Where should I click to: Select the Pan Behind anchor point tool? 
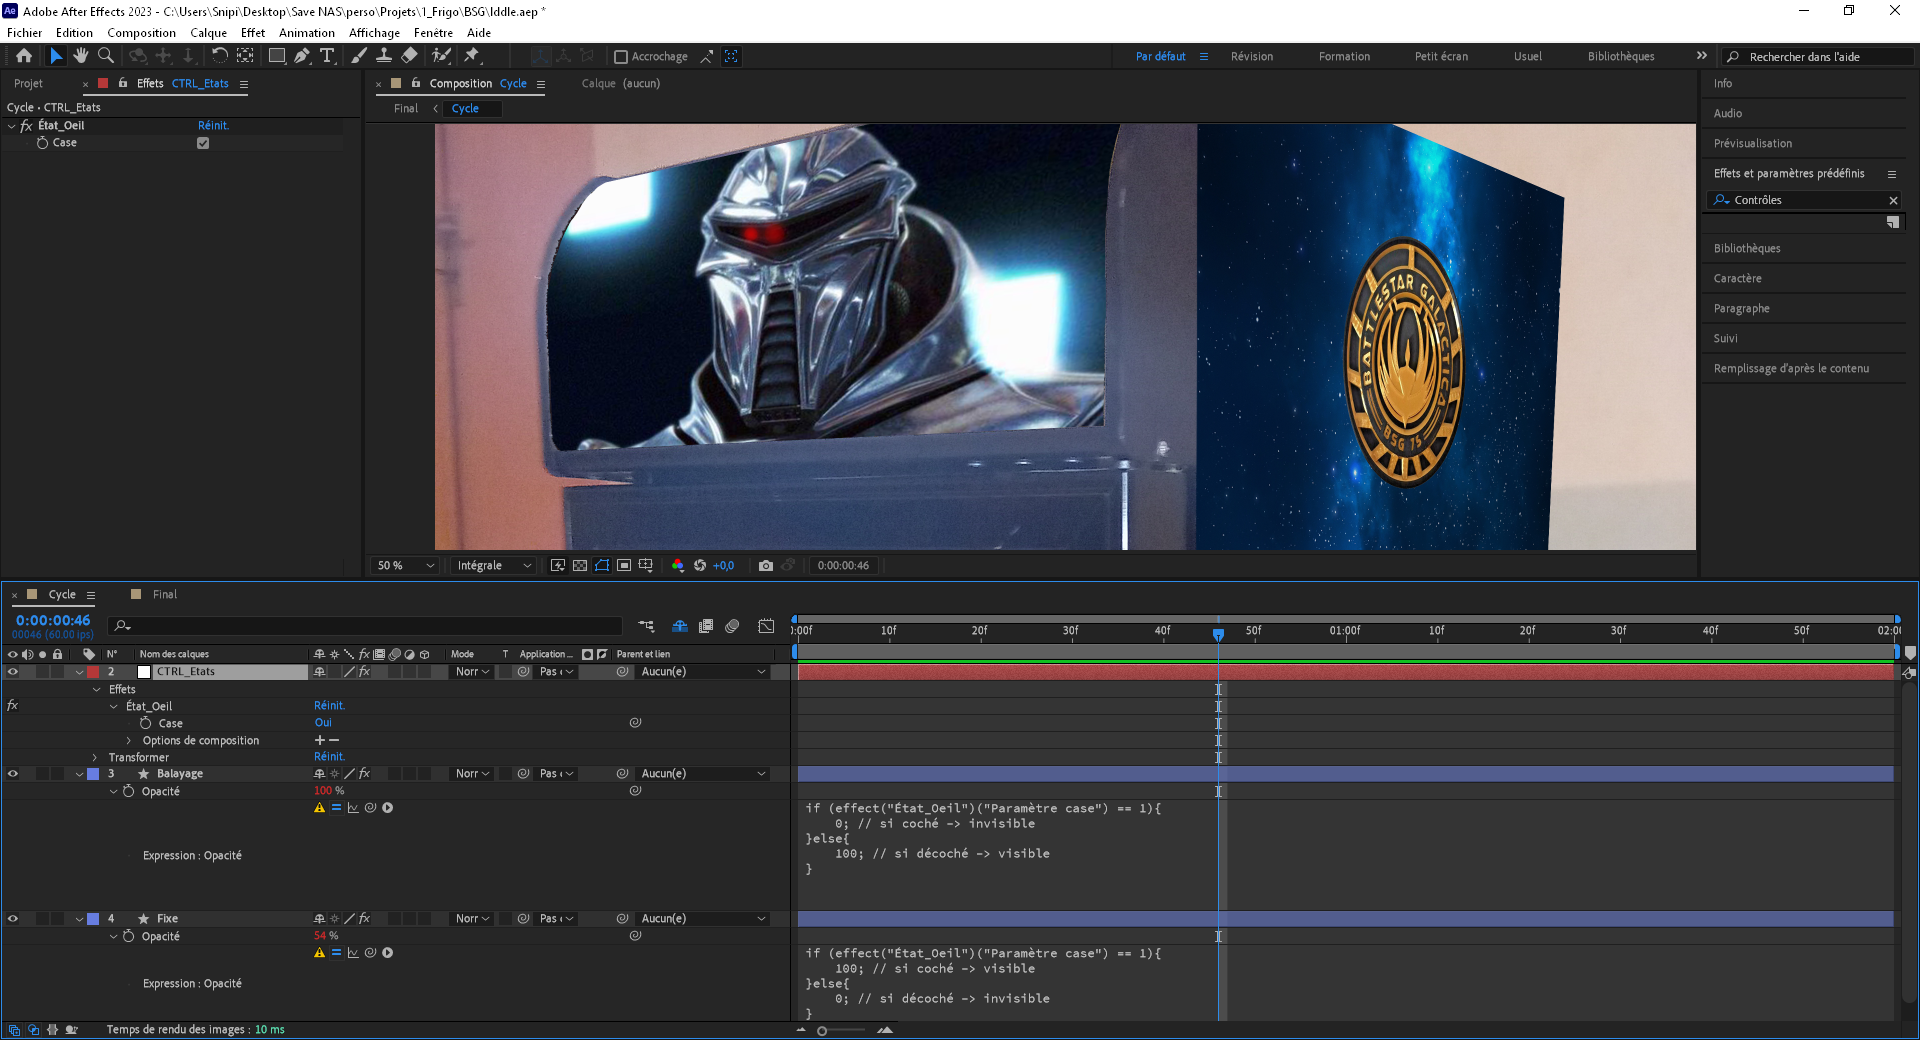pos(245,56)
